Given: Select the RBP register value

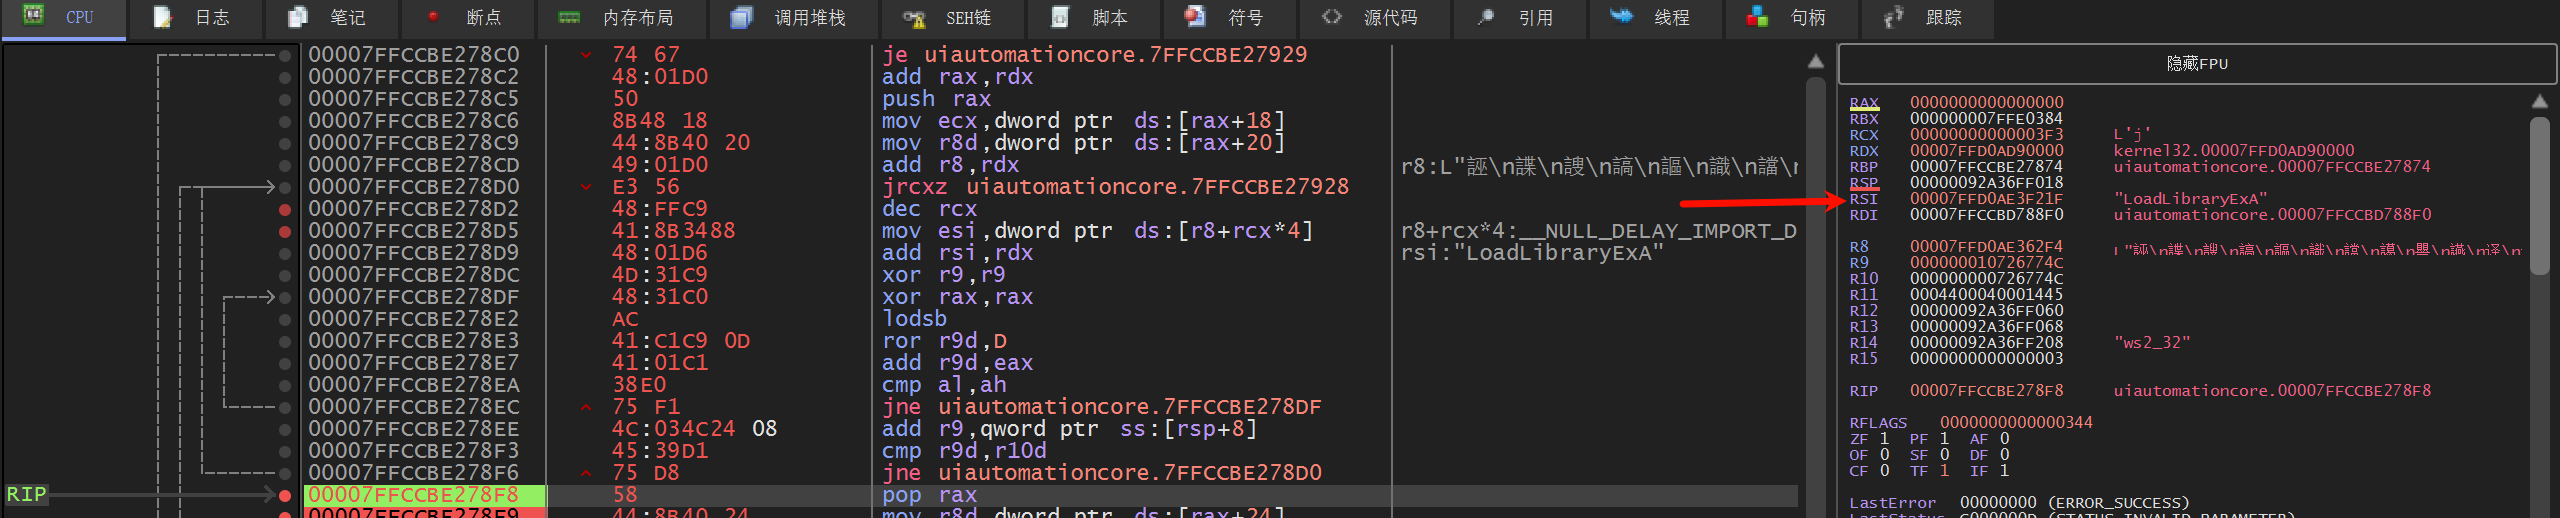Looking at the screenshot, I should [x=1986, y=166].
